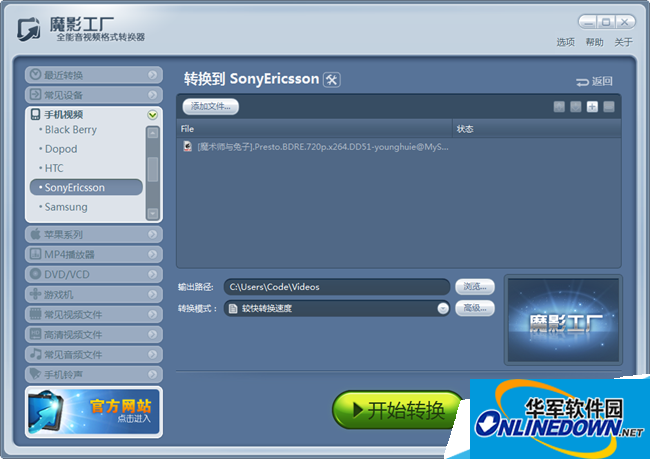Viewport: 650px width, 459px height.
Task: Open the 帮助 help menu
Action: point(594,42)
